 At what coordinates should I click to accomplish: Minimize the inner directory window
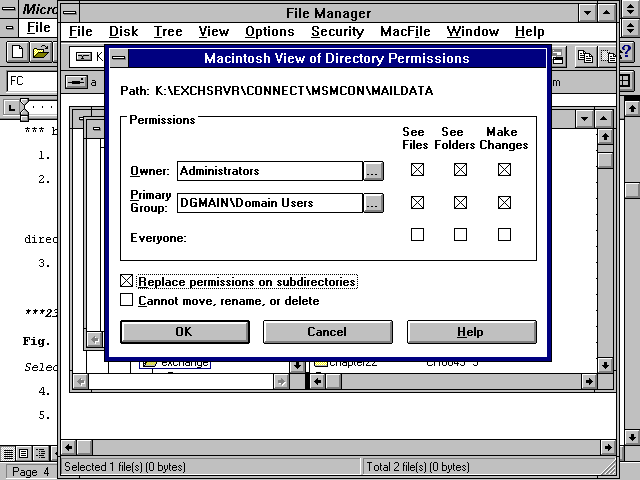click(x=584, y=119)
